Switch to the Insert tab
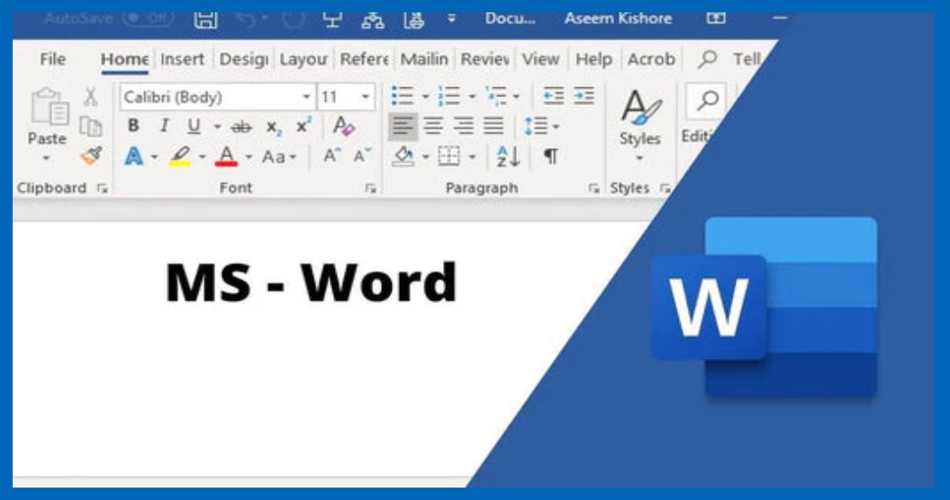Viewport: 950px width, 500px height. (182, 59)
